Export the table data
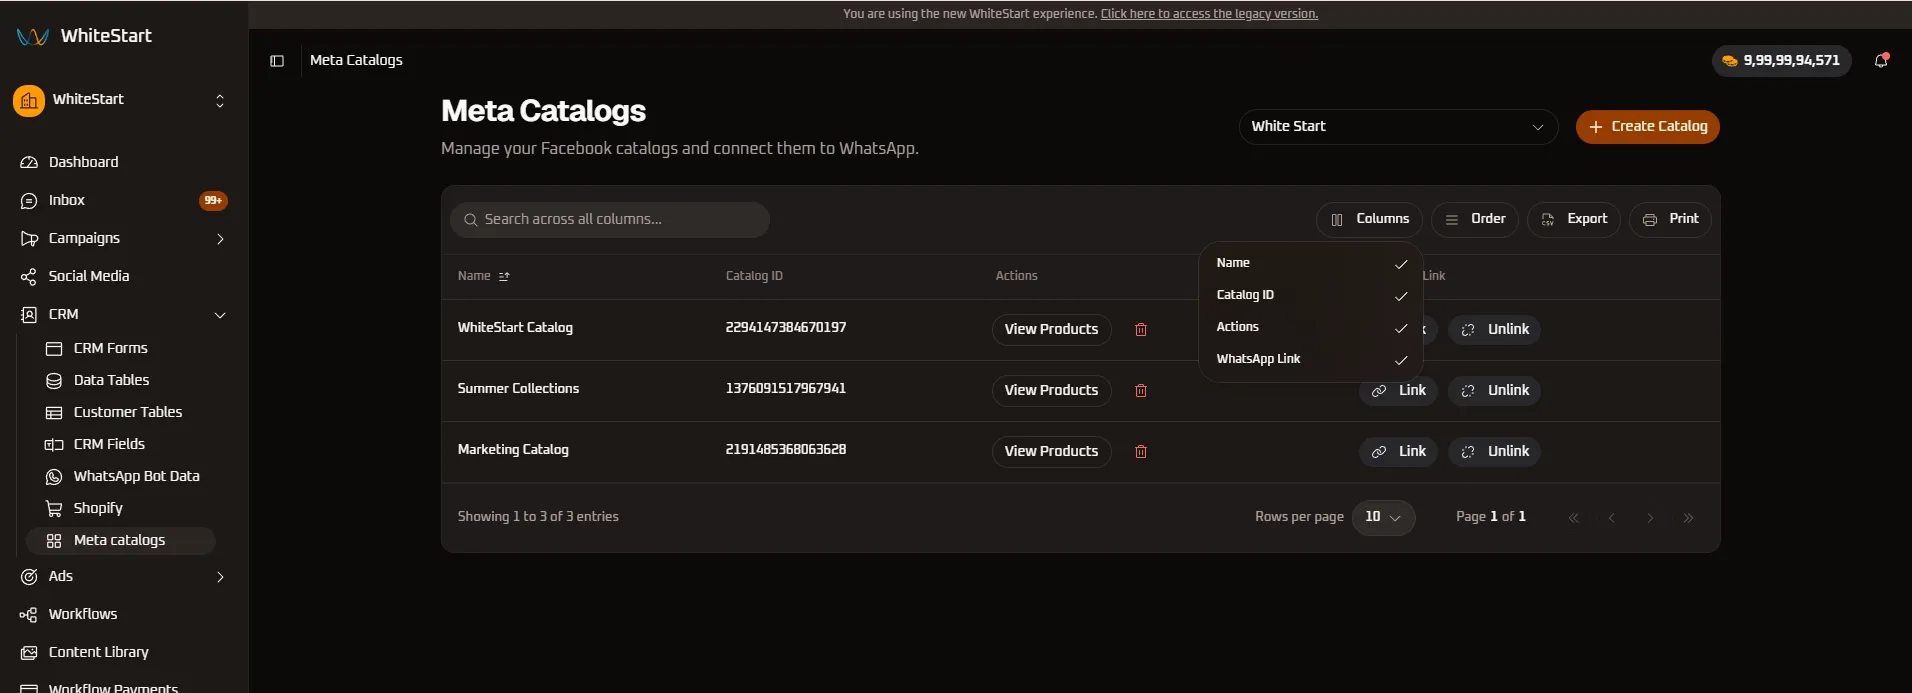Image resolution: width=1912 pixels, height=693 pixels. pyautogui.click(x=1574, y=220)
